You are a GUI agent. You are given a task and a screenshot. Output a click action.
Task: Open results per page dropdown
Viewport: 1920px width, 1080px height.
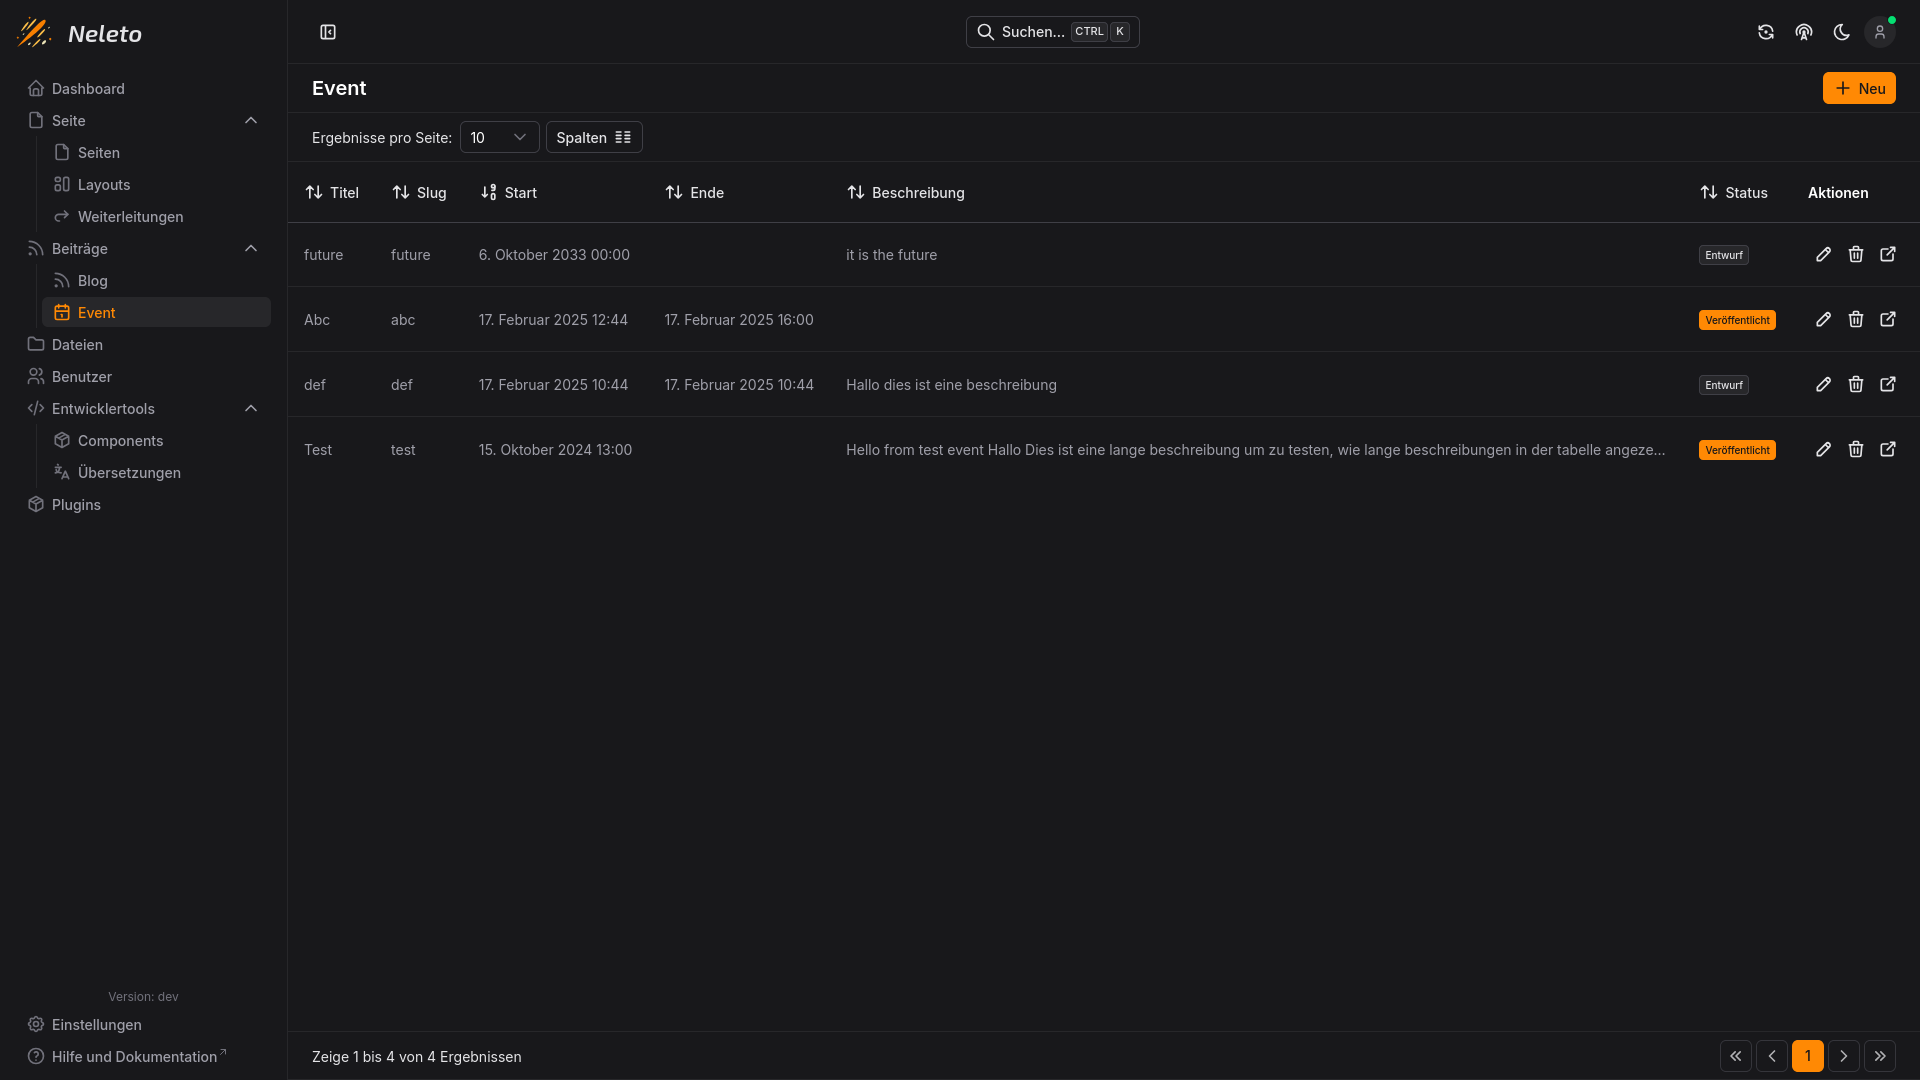click(x=499, y=137)
